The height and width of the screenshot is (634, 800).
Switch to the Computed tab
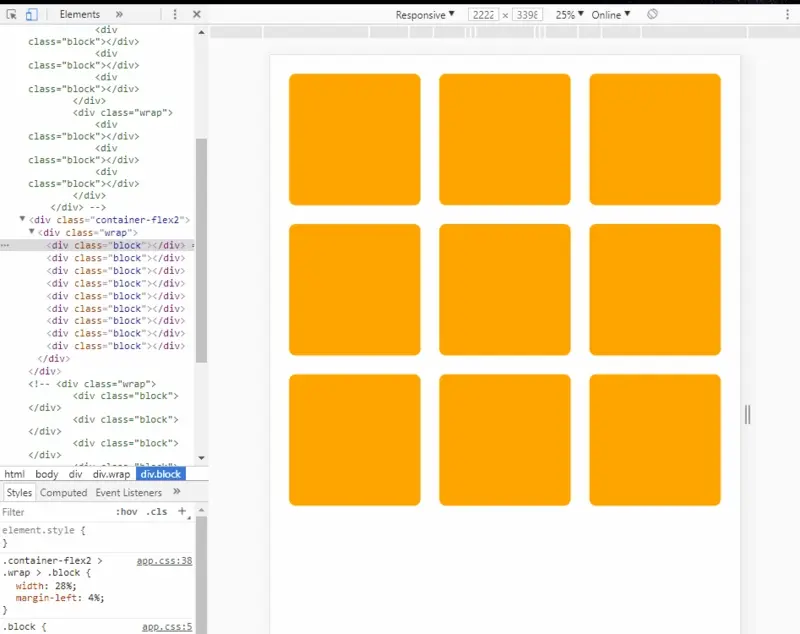point(63,493)
